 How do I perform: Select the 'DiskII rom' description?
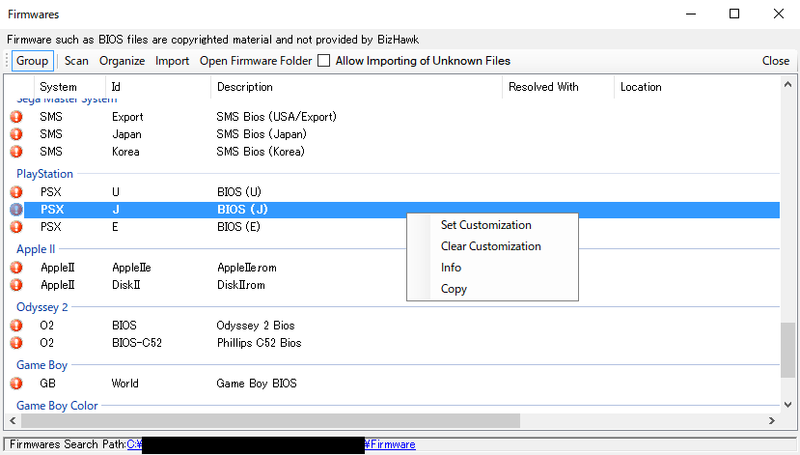point(241,285)
